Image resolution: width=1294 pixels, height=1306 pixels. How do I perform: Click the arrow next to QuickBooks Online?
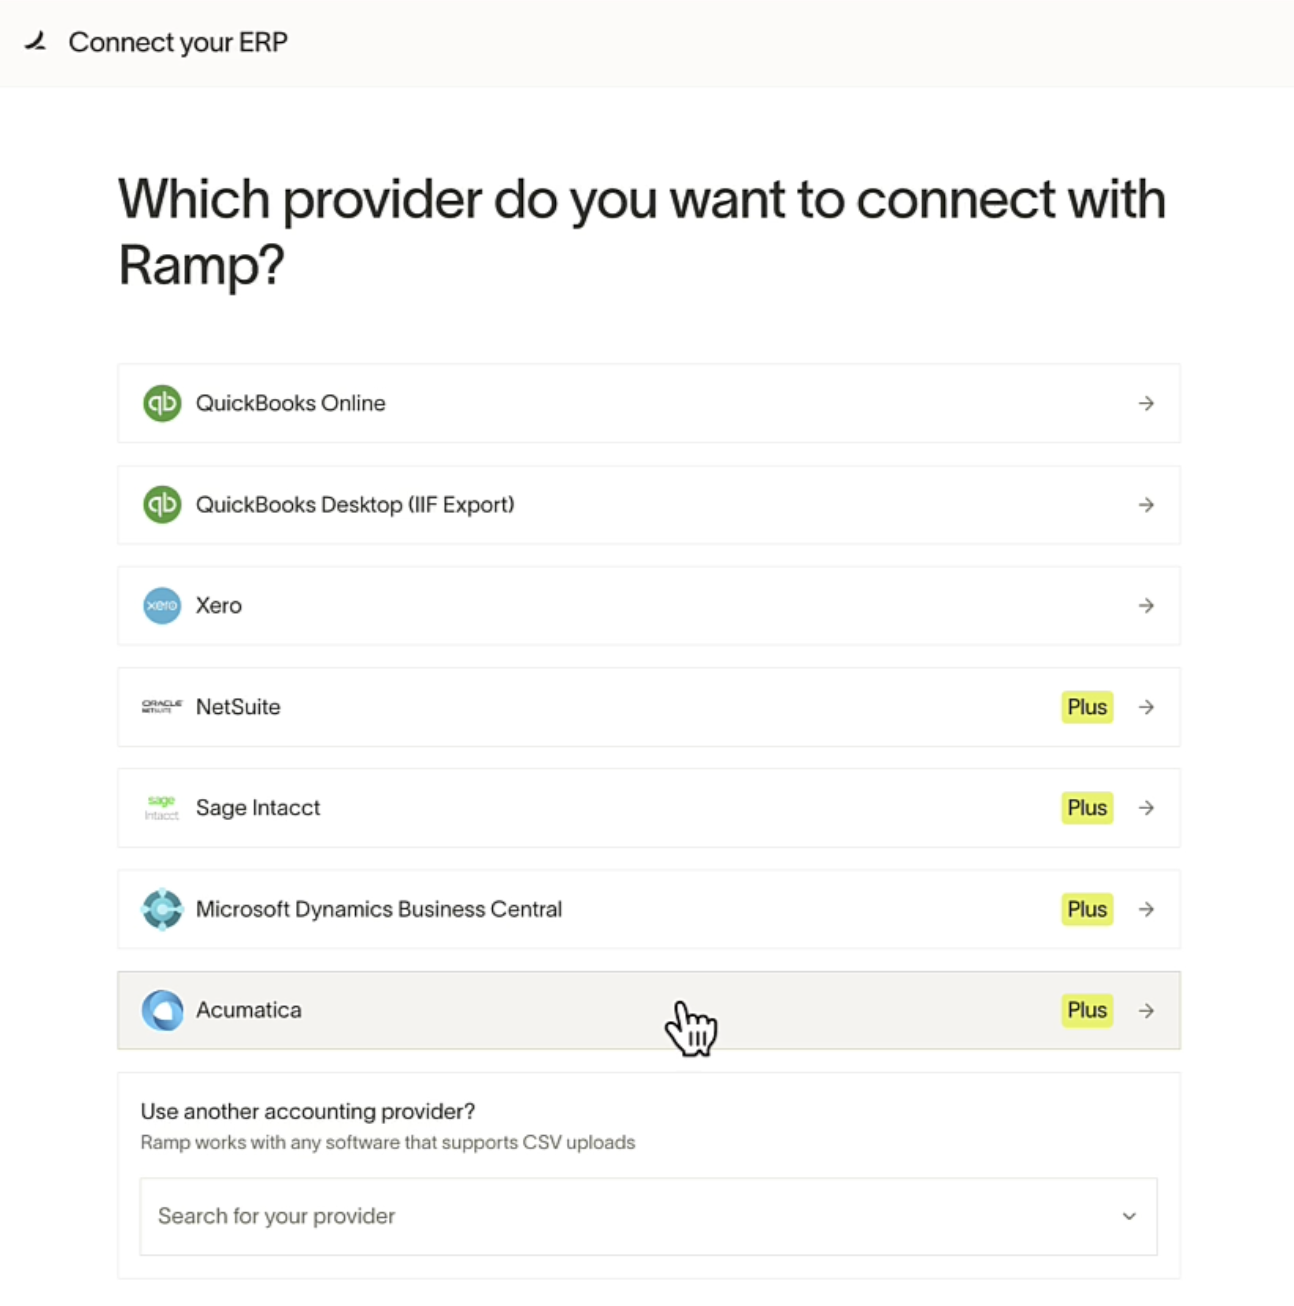[x=1147, y=404]
